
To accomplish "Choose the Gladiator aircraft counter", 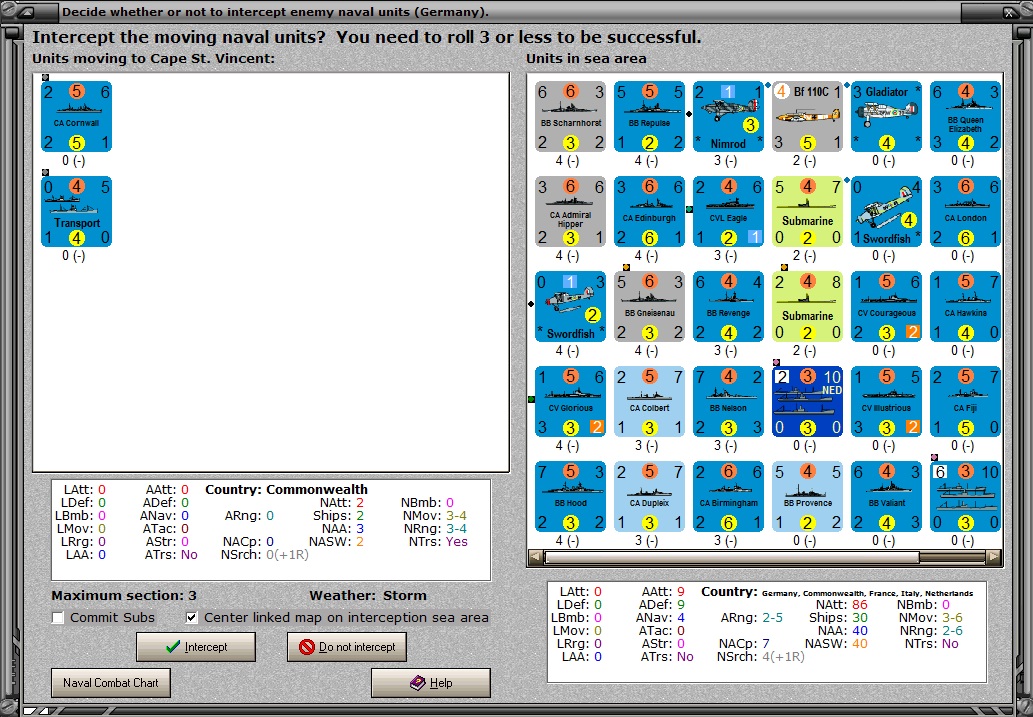I will (x=887, y=117).
